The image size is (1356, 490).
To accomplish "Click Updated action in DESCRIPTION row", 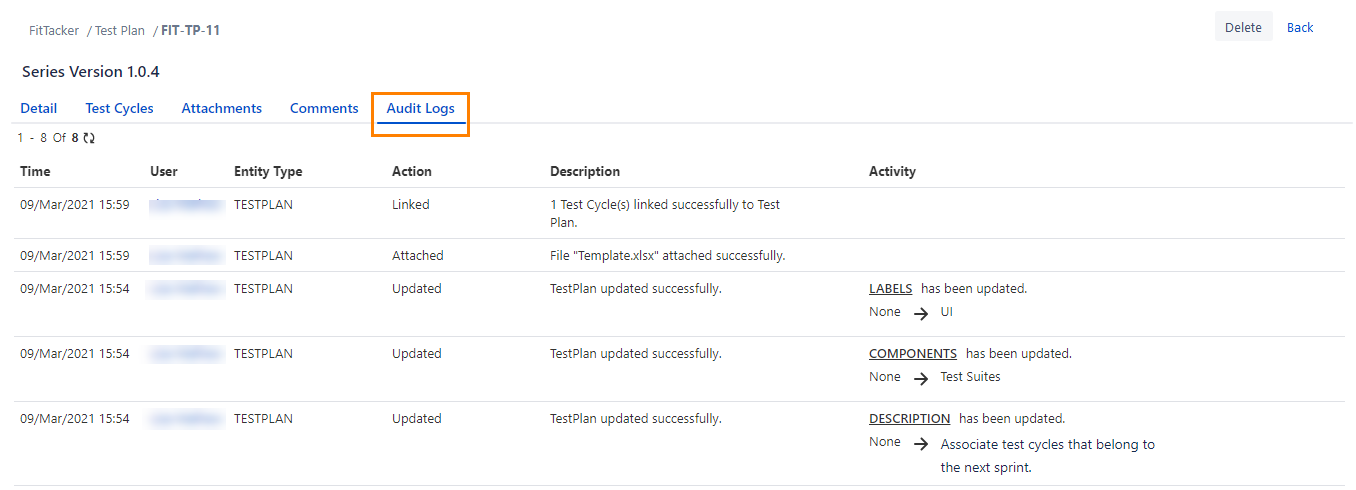I will (x=417, y=418).
